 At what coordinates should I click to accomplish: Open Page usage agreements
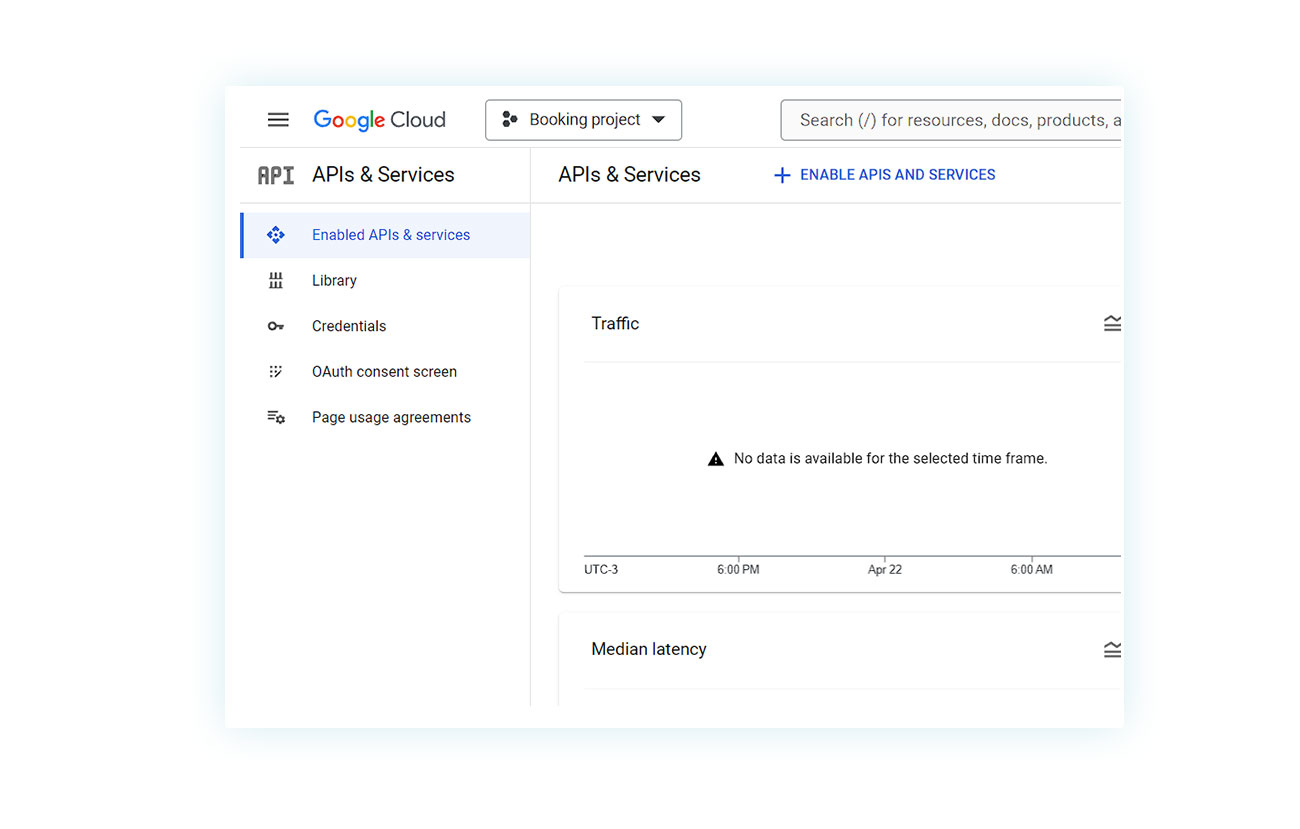(x=385, y=417)
